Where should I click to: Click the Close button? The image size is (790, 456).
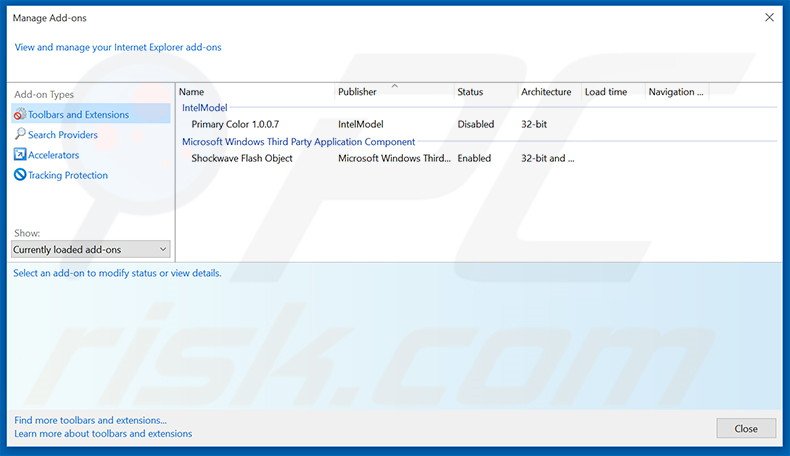pos(746,428)
